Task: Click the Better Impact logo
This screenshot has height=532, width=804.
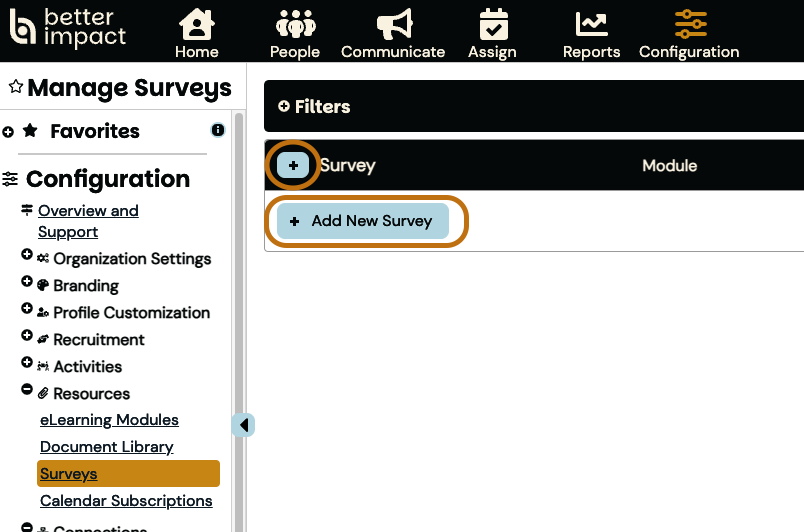Action: (x=68, y=29)
